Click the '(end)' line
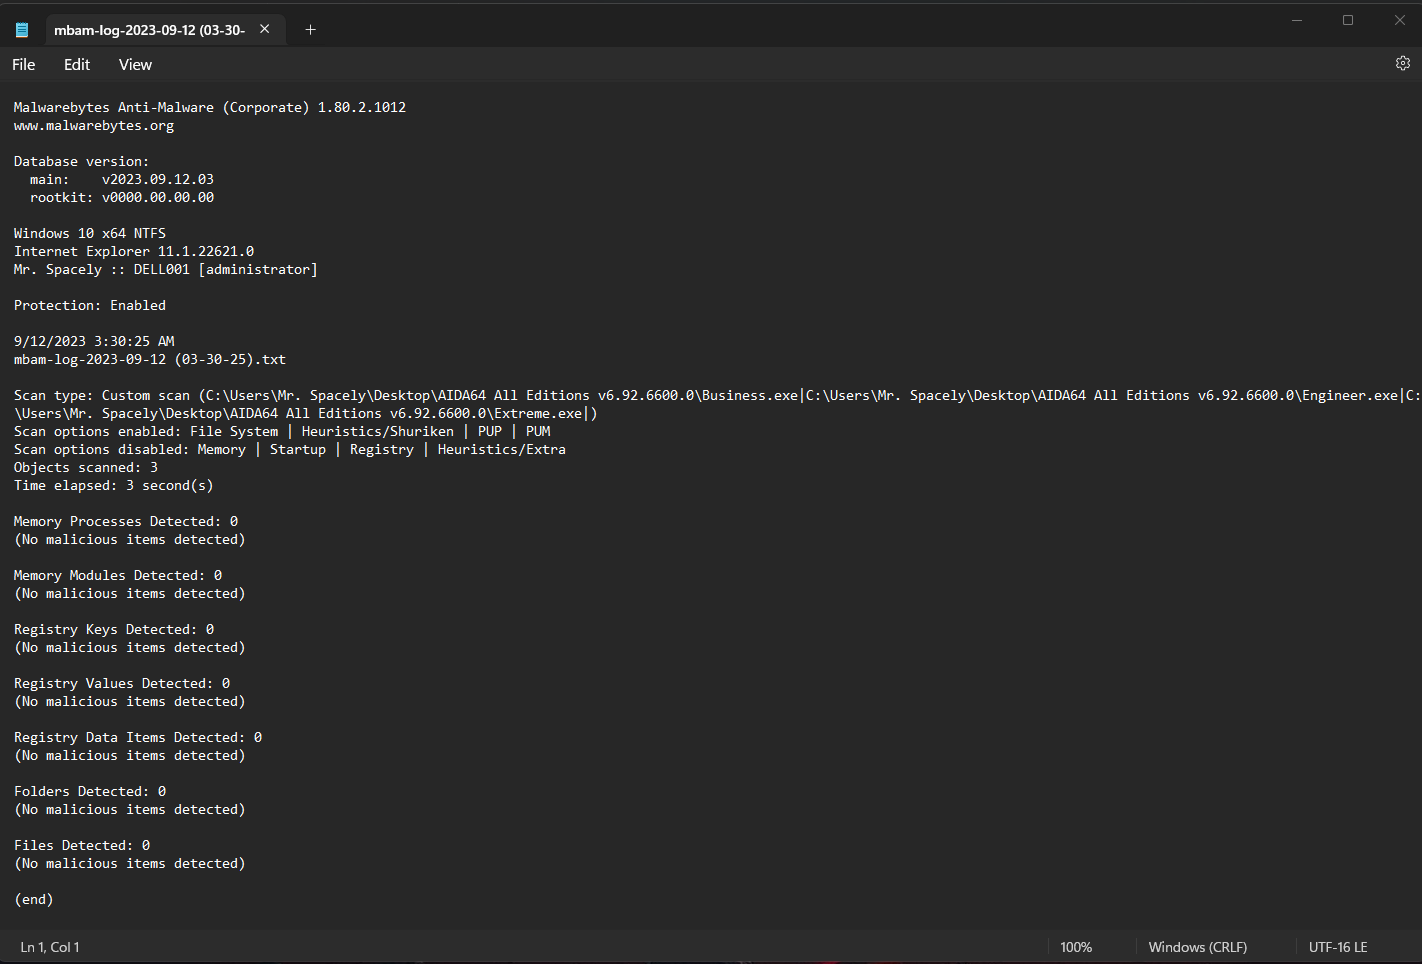This screenshot has height=964, width=1422. click(x=34, y=899)
